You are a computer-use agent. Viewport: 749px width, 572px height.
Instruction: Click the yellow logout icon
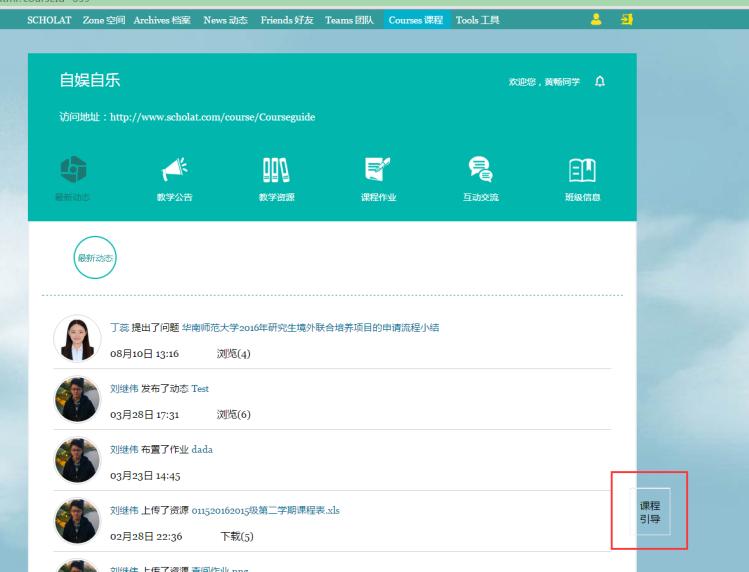pyautogui.click(x=627, y=20)
